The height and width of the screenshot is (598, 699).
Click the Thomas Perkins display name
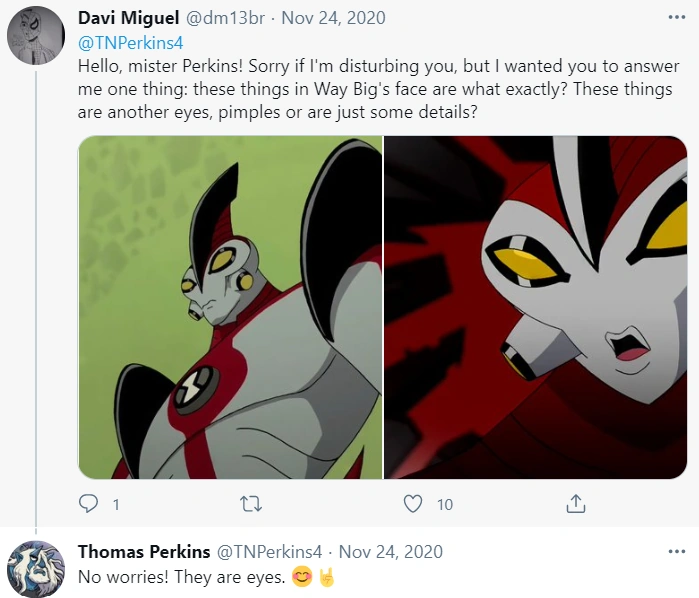pos(142,552)
